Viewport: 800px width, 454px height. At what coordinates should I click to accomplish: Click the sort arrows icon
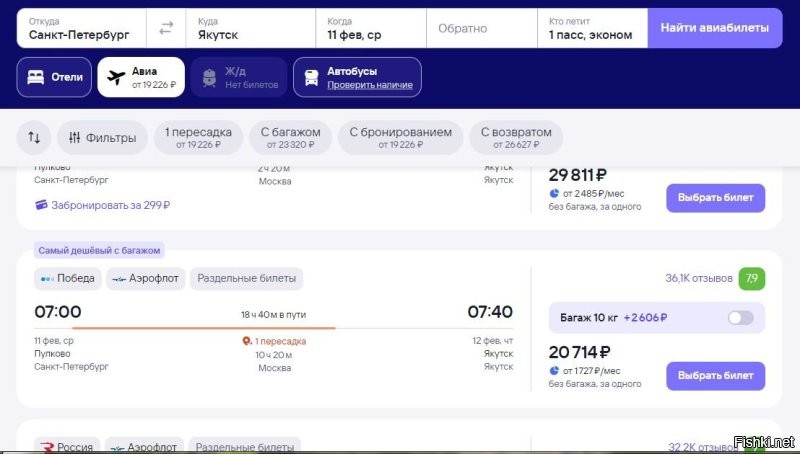pyautogui.click(x=34, y=138)
